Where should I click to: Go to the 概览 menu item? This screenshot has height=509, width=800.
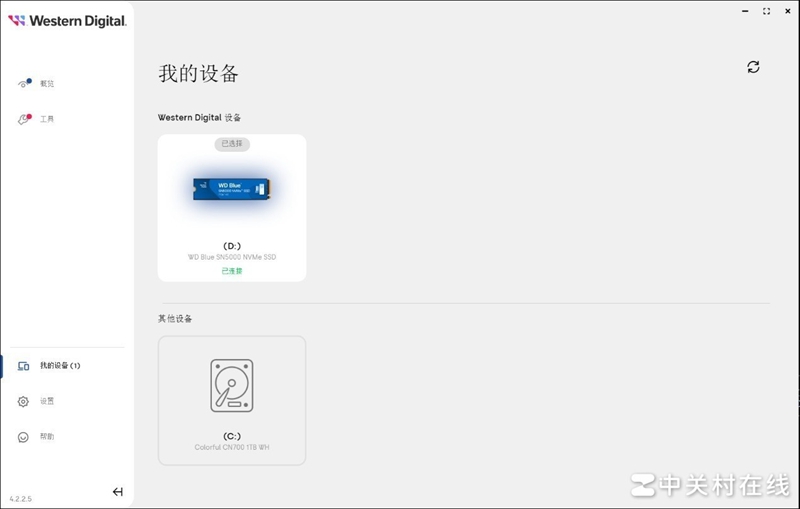click(x=47, y=83)
